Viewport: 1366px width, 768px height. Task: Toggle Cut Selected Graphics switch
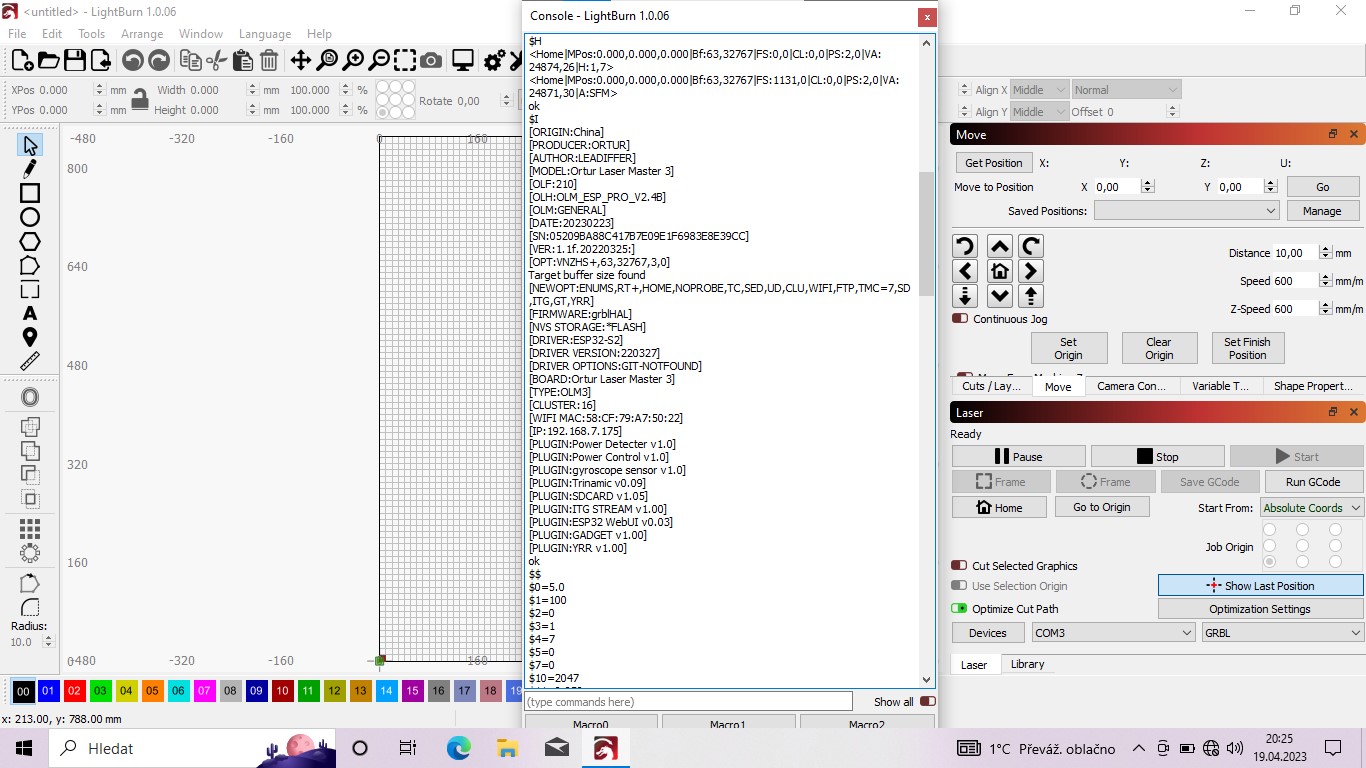[959, 566]
